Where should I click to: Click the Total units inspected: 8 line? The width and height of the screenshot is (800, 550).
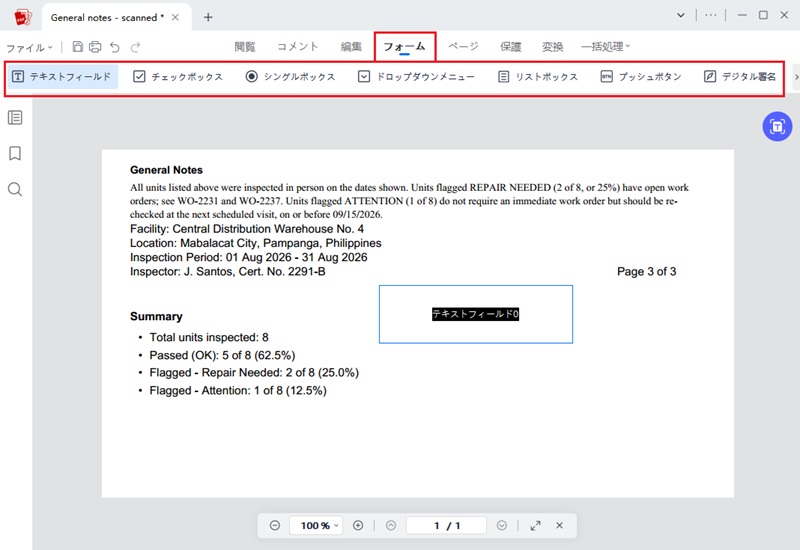tap(209, 337)
